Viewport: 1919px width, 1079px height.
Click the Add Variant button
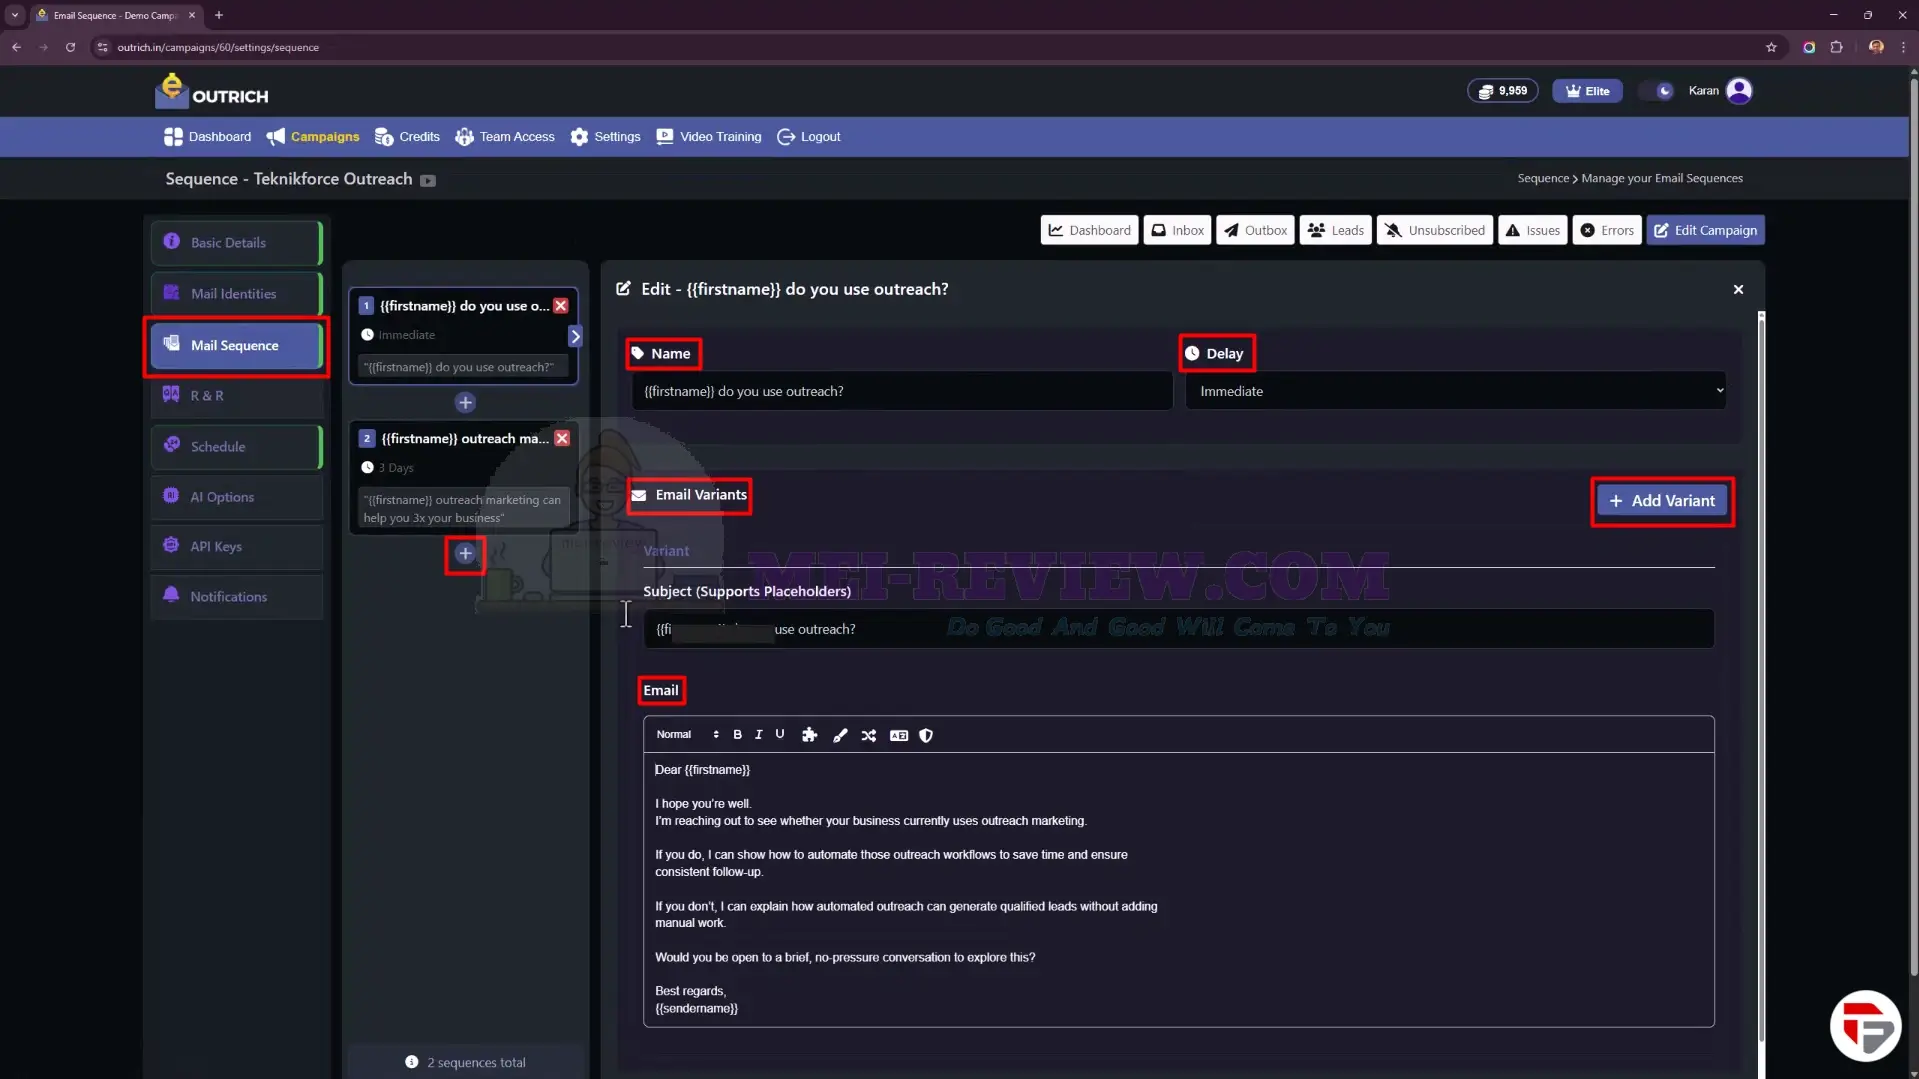tap(1662, 501)
